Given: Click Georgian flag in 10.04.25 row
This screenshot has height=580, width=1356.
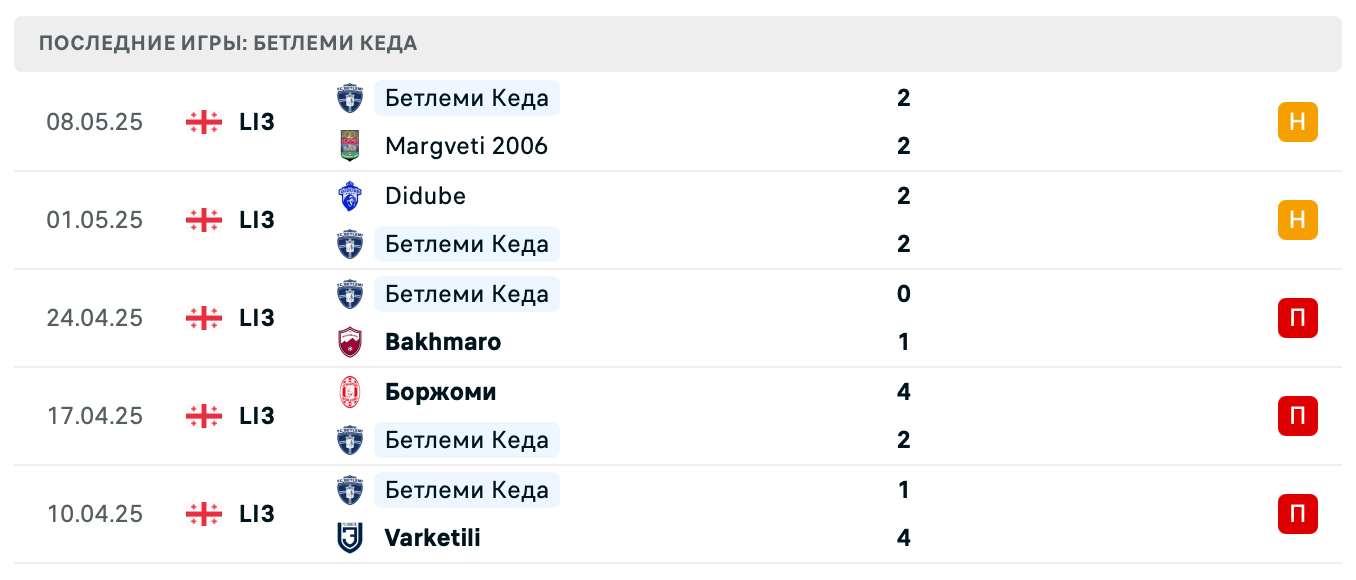Looking at the screenshot, I should click(x=204, y=514).
